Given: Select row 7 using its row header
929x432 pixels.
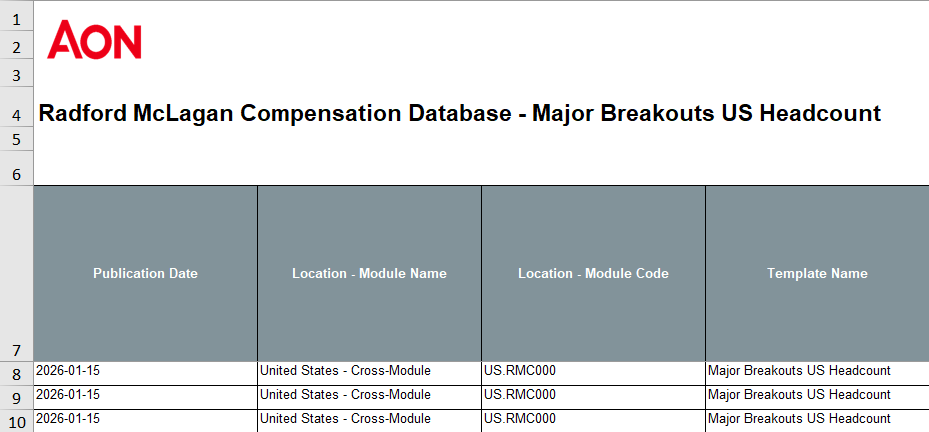Looking at the screenshot, I should coord(16,350).
